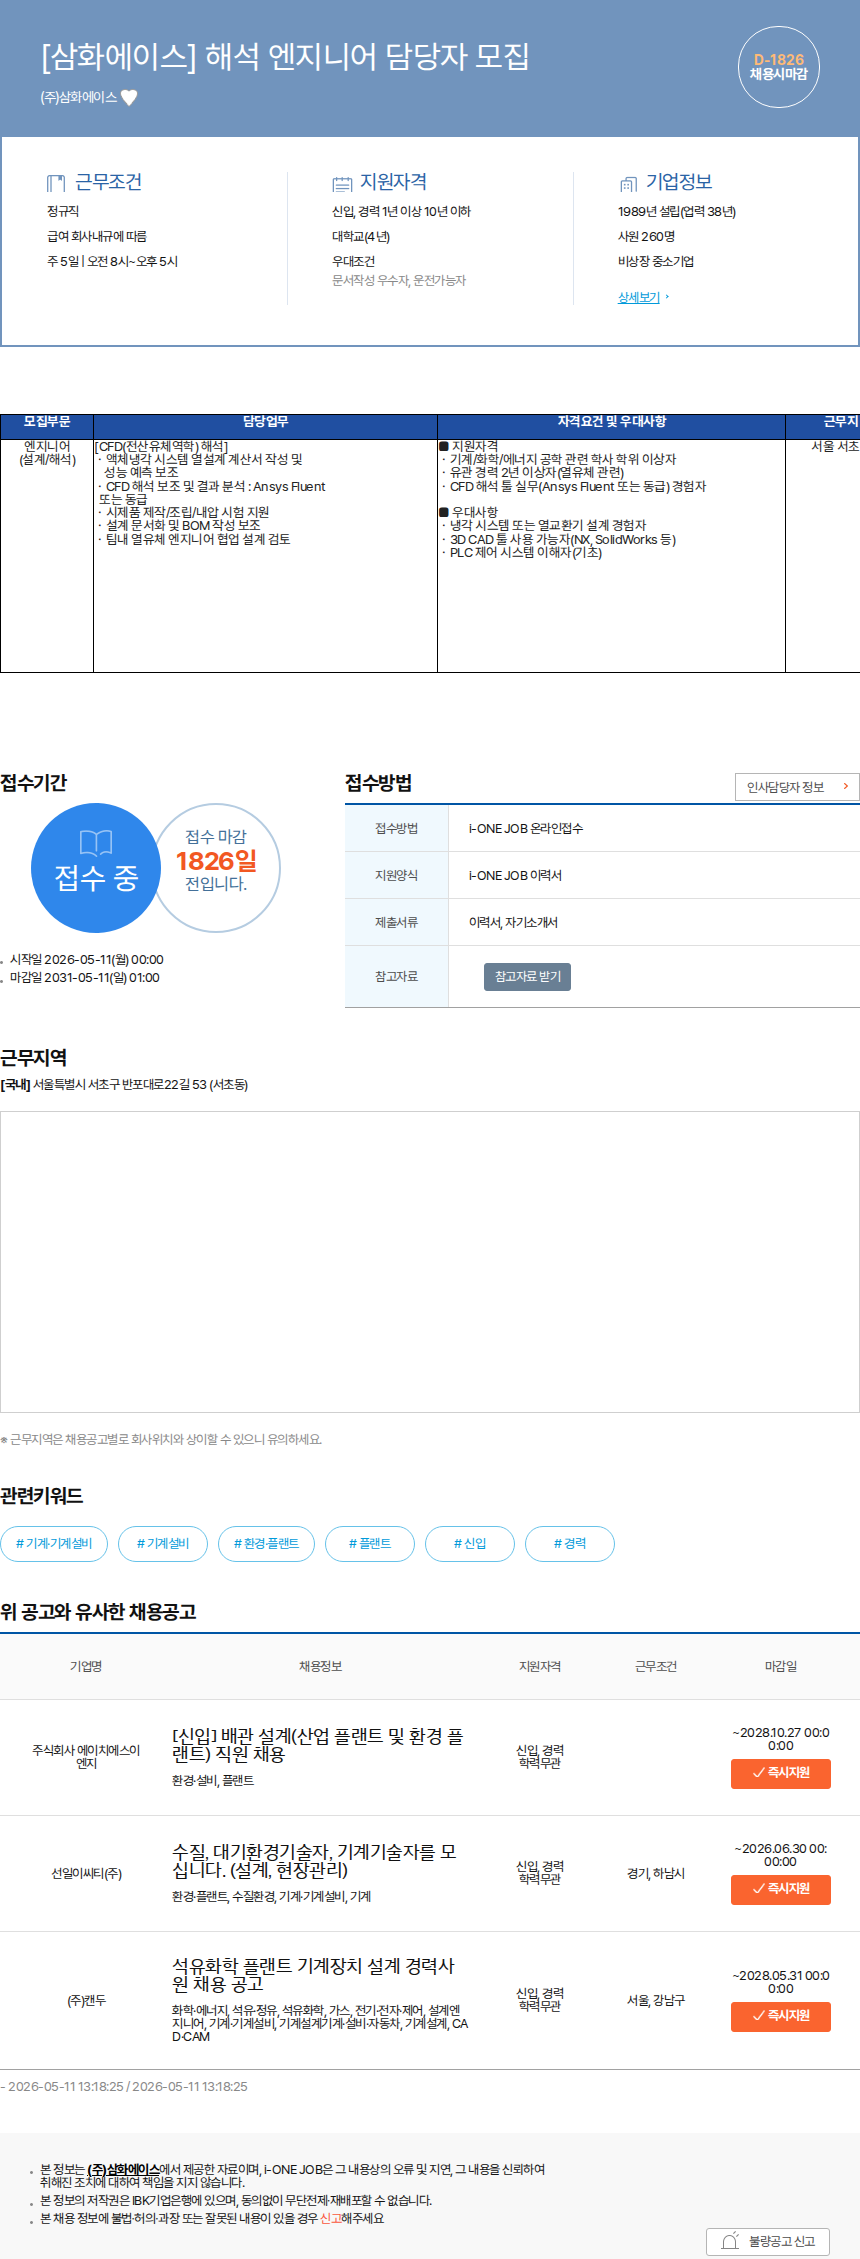Click the map area under 근무지역
Screen dimensions: 860x2259
pyautogui.click(x=430, y=1261)
